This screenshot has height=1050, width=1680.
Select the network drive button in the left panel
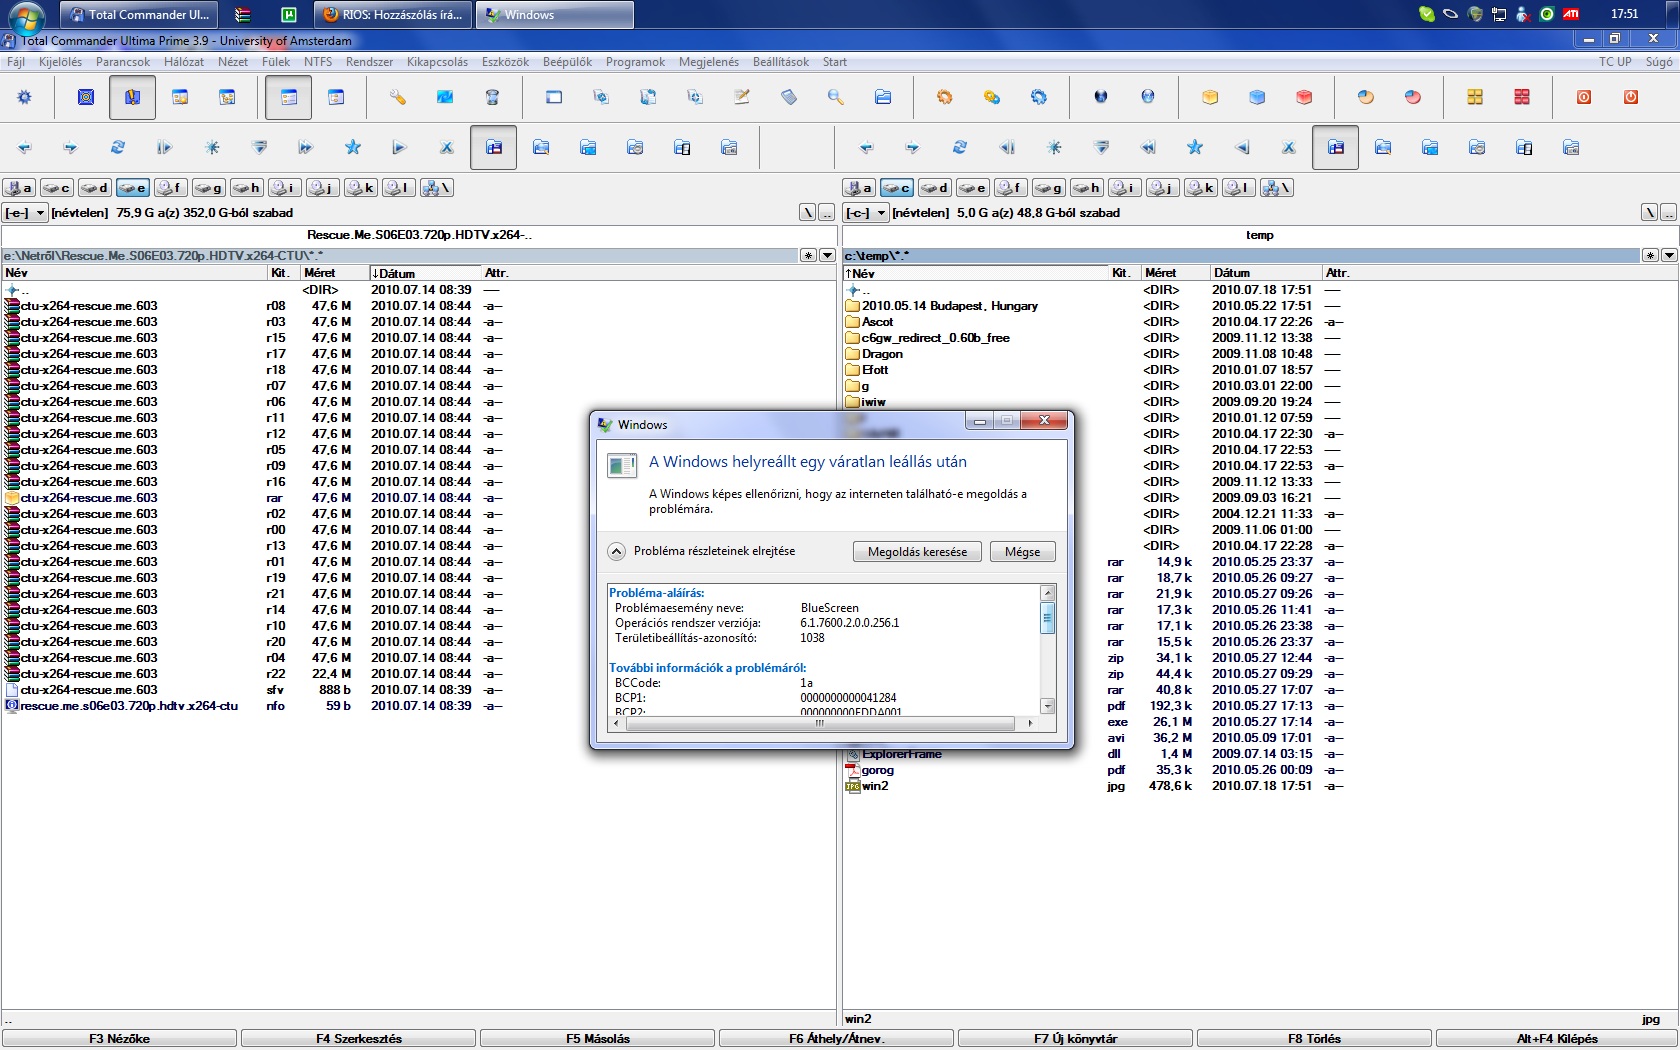pyautogui.click(x=437, y=188)
